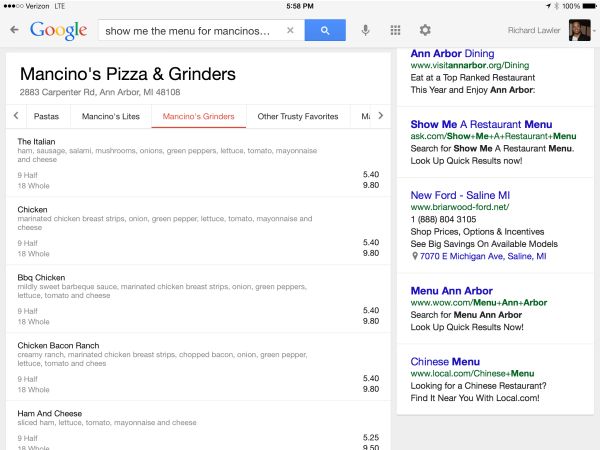Screen dimensions: 600x450
Task: Start voice search with microphone icon
Action: coord(365,30)
